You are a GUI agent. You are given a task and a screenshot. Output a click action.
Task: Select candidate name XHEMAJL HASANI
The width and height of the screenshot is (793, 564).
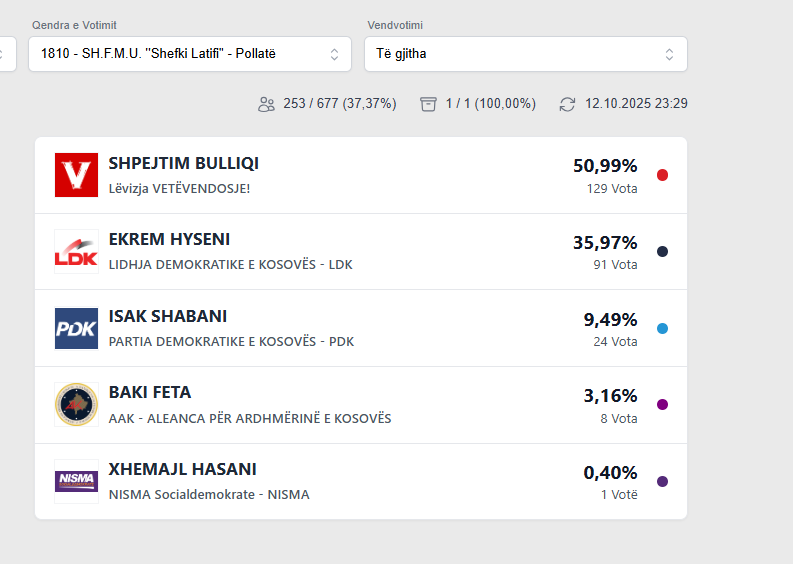(x=182, y=470)
